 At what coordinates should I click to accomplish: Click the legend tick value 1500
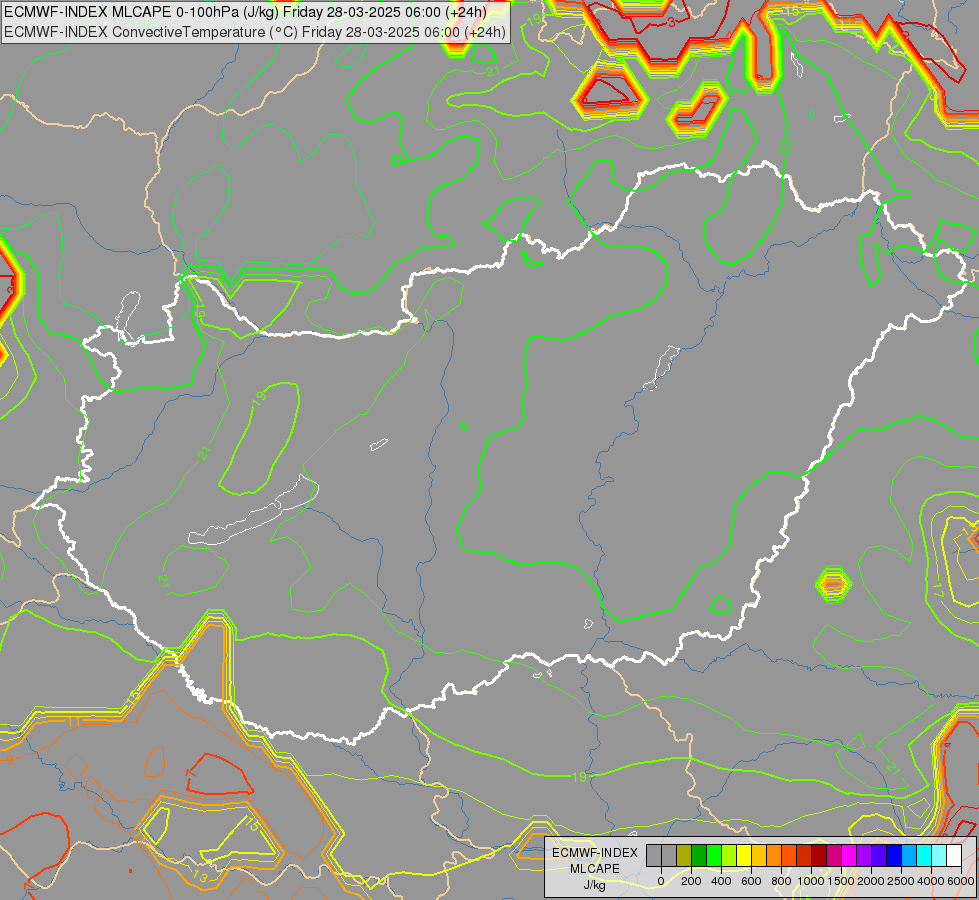841,881
